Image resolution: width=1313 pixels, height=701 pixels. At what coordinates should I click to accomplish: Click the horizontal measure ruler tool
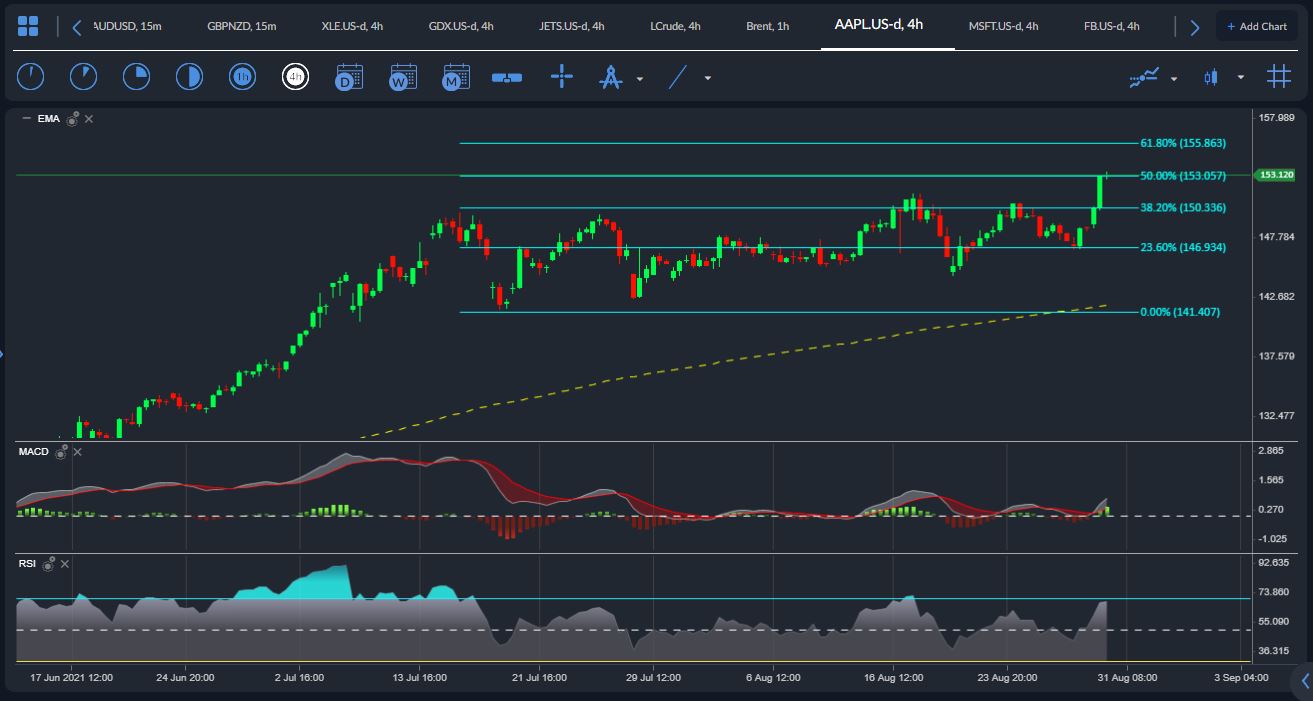507,77
